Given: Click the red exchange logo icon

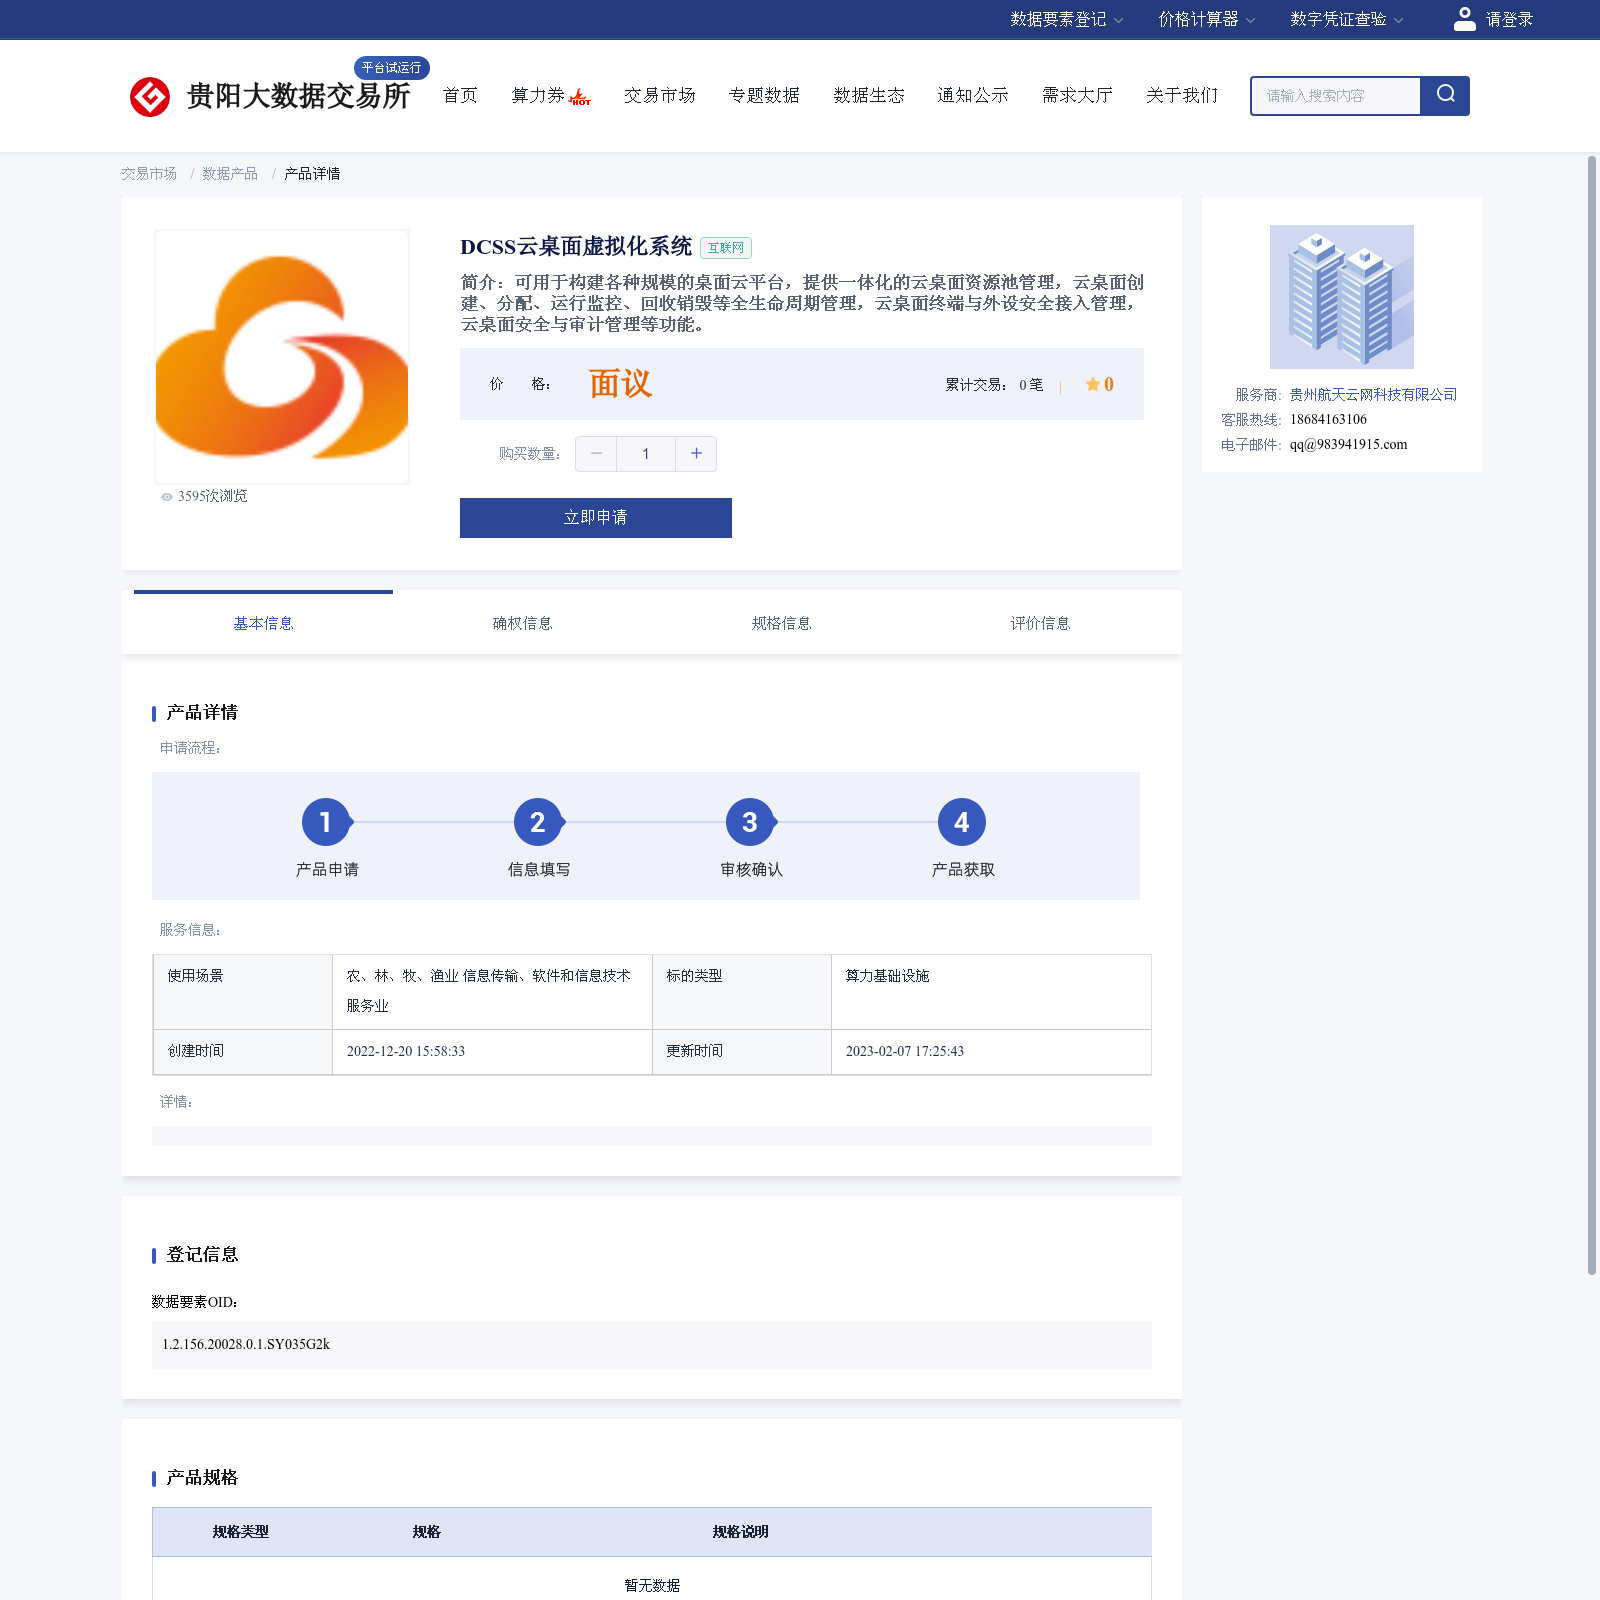Looking at the screenshot, I should [x=150, y=97].
